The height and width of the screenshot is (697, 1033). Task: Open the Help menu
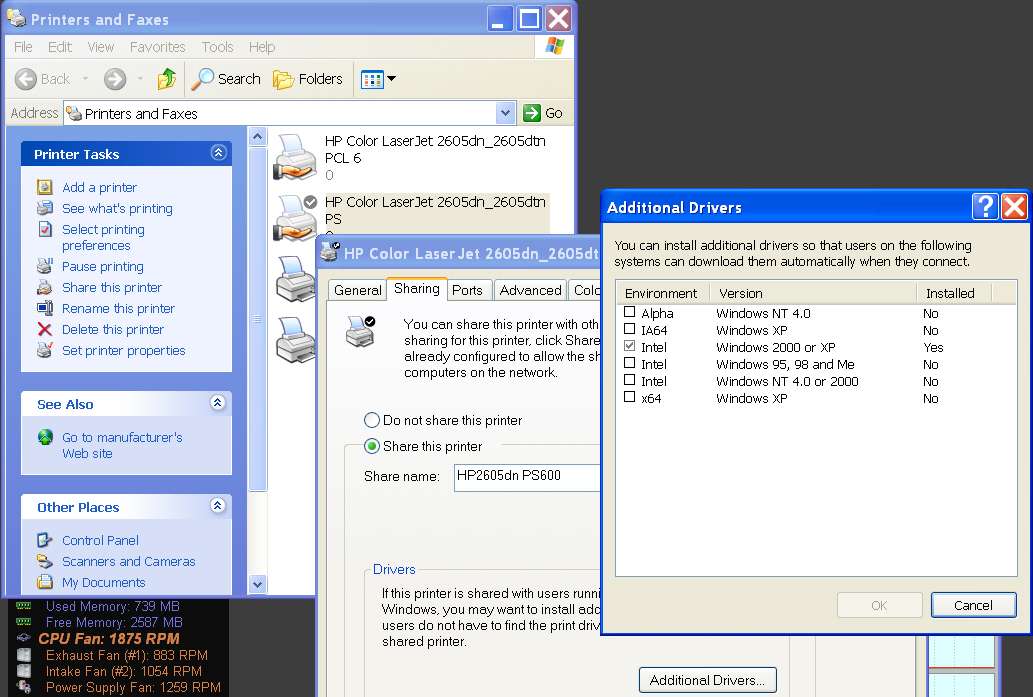pyautogui.click(x=262, y=47)
